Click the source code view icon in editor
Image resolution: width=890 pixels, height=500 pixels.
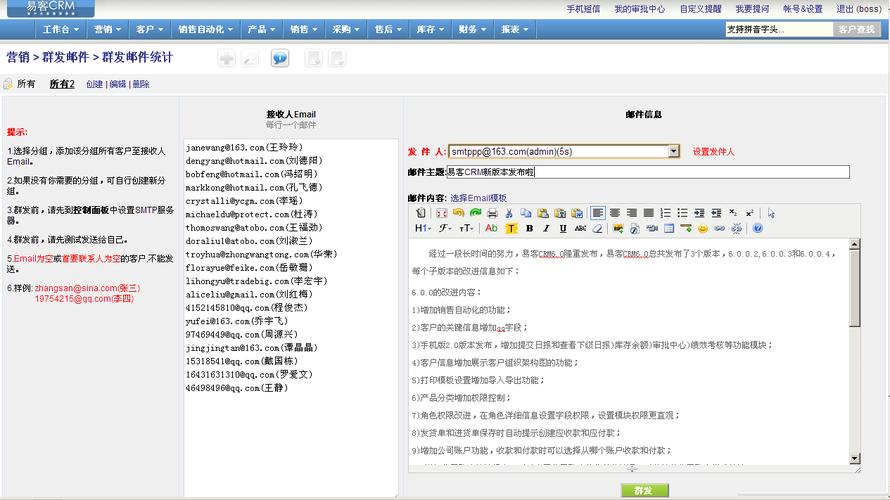pyautogui.click(x=421, y=213)
